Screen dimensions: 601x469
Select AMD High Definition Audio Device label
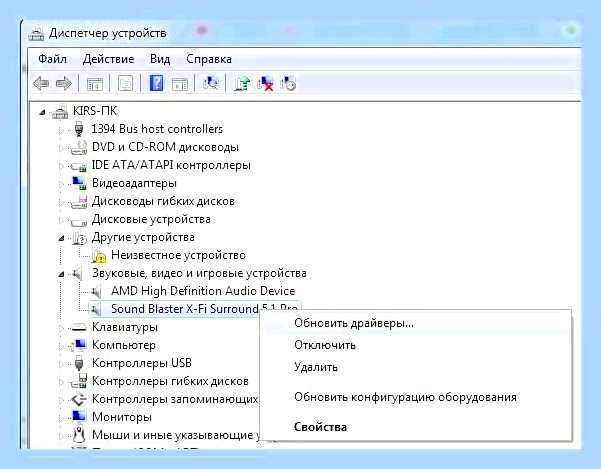coord(203,291)
